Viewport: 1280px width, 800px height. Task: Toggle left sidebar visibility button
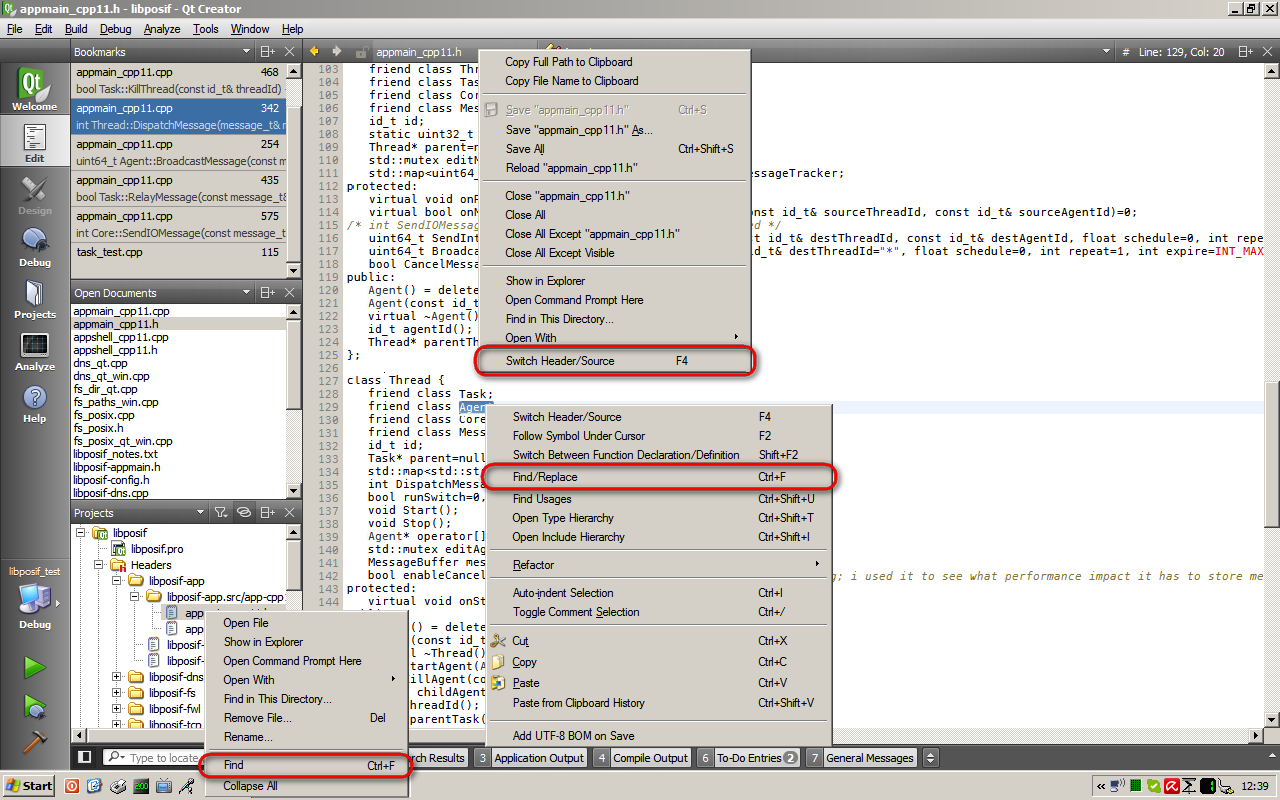click(85, 757)
